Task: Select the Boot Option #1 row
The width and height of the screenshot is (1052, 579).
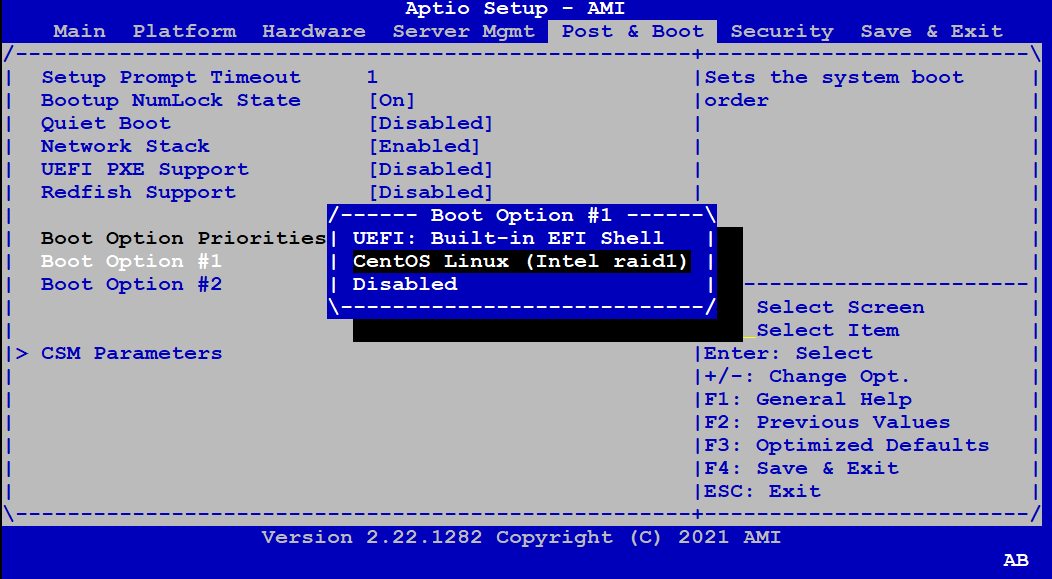Action: (132, 261)
